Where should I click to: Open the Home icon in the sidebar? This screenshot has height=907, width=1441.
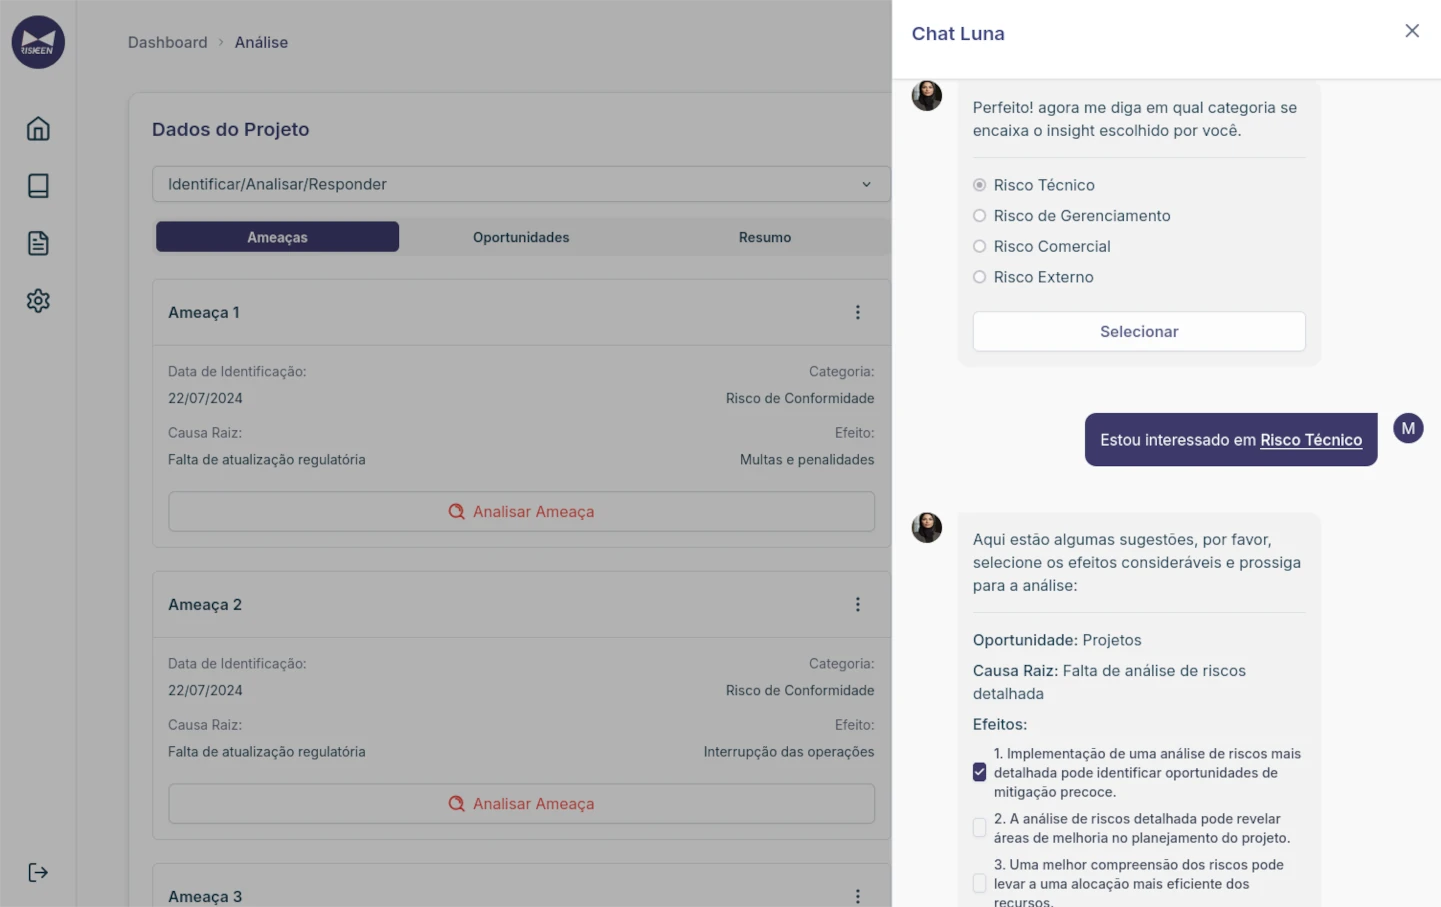click(x=38, y=128)
